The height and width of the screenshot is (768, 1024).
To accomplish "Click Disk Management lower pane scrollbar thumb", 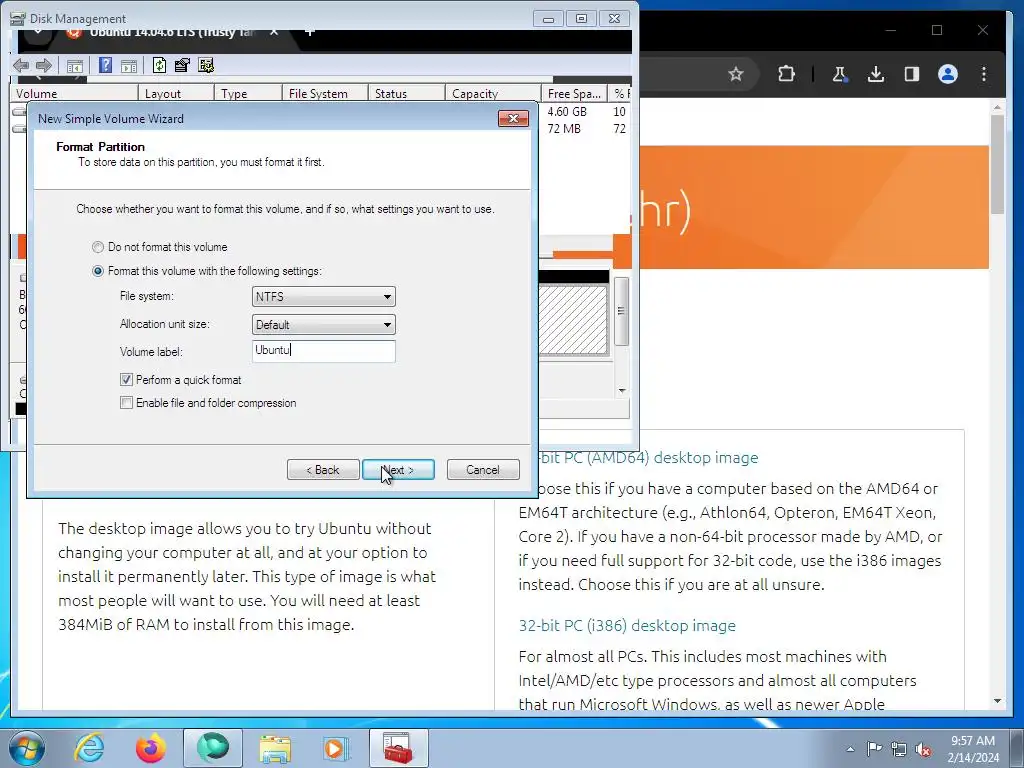I will (x=622, y=311).
